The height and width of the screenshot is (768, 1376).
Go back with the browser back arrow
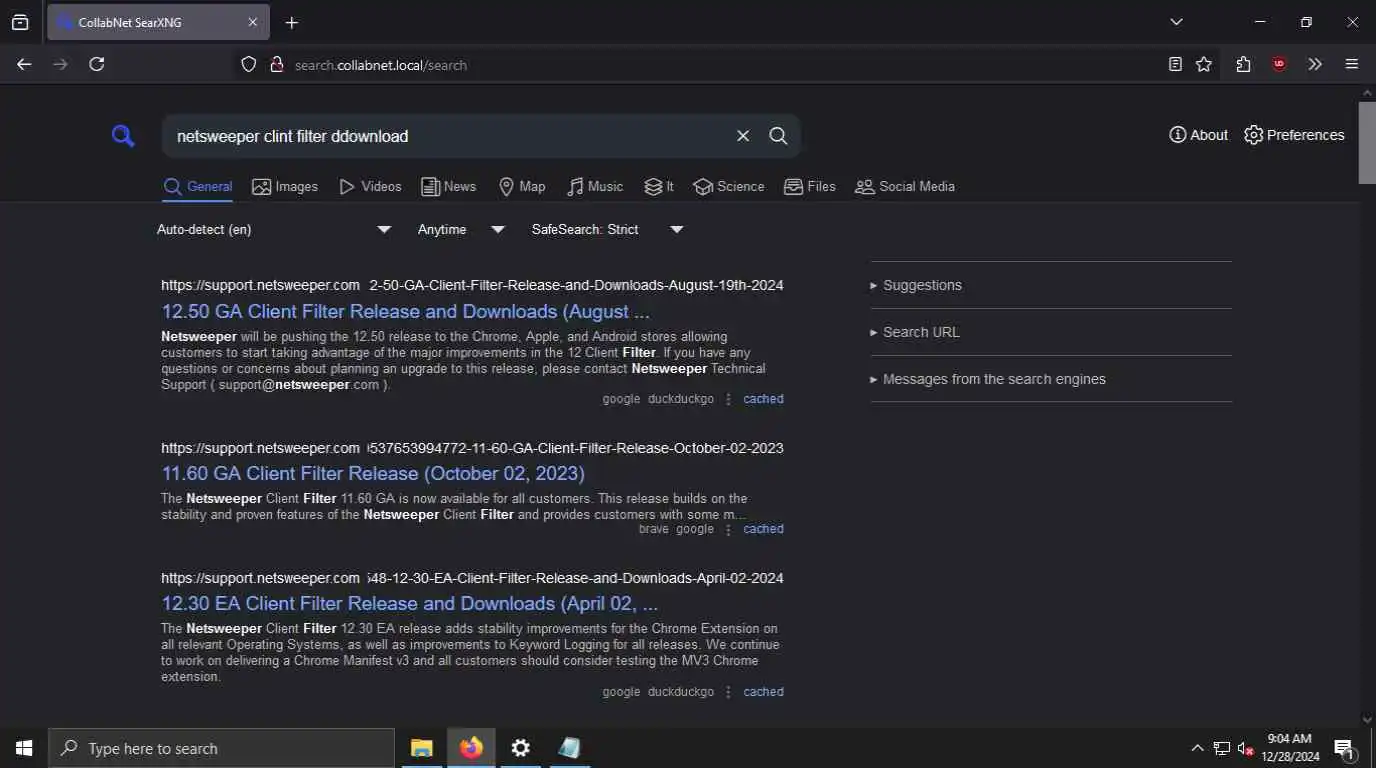tap(24, 64)
